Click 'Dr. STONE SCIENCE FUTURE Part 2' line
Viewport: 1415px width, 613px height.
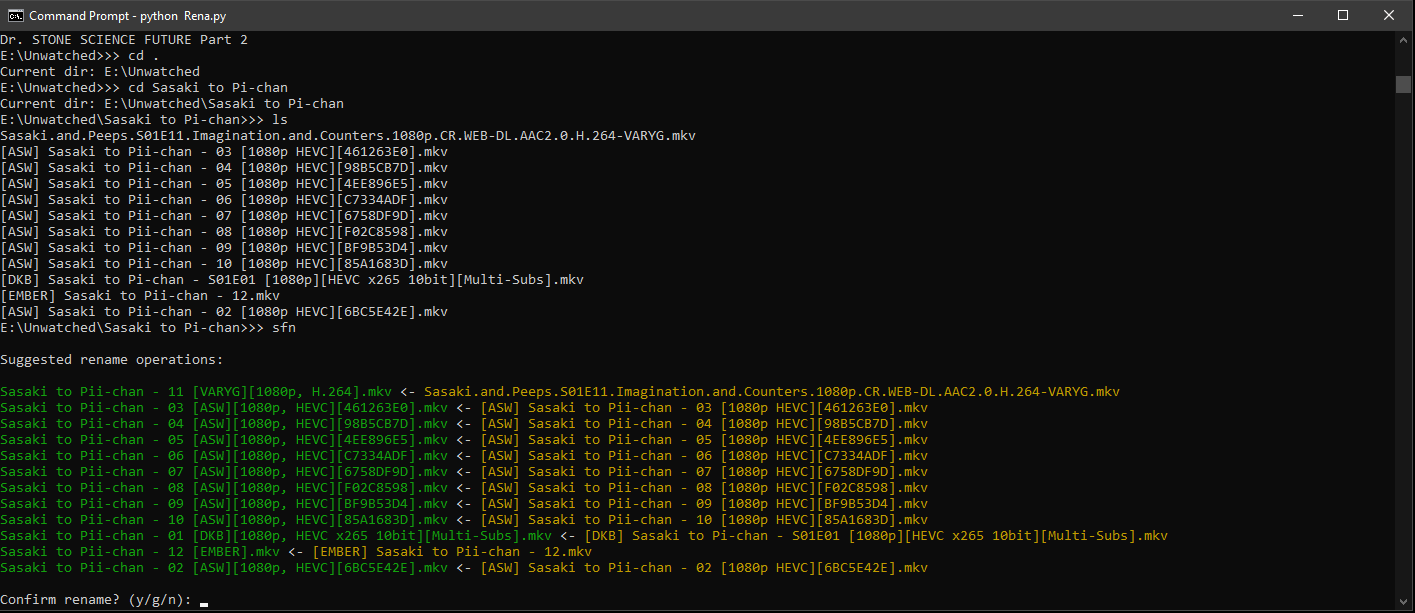124,40
